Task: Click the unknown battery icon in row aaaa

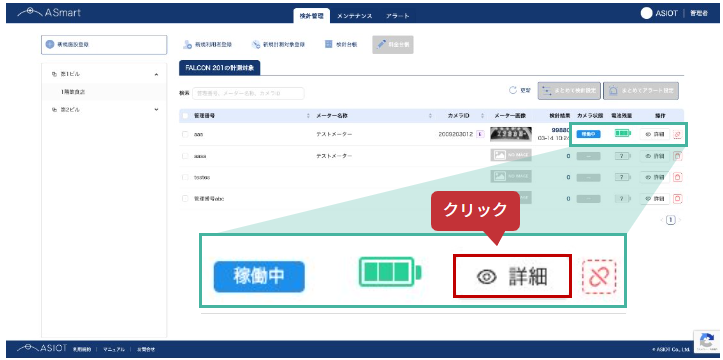Action: [x=622, y=156]
